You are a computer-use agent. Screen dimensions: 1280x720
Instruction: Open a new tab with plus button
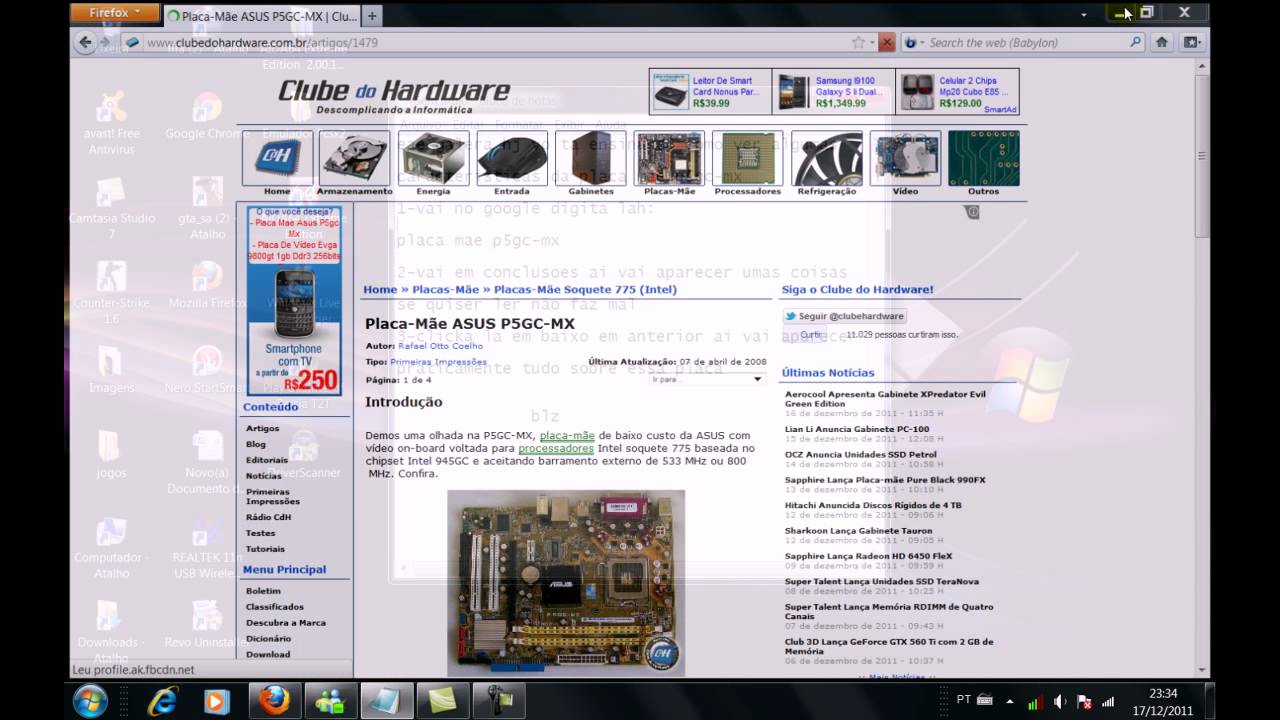point(372,15)
